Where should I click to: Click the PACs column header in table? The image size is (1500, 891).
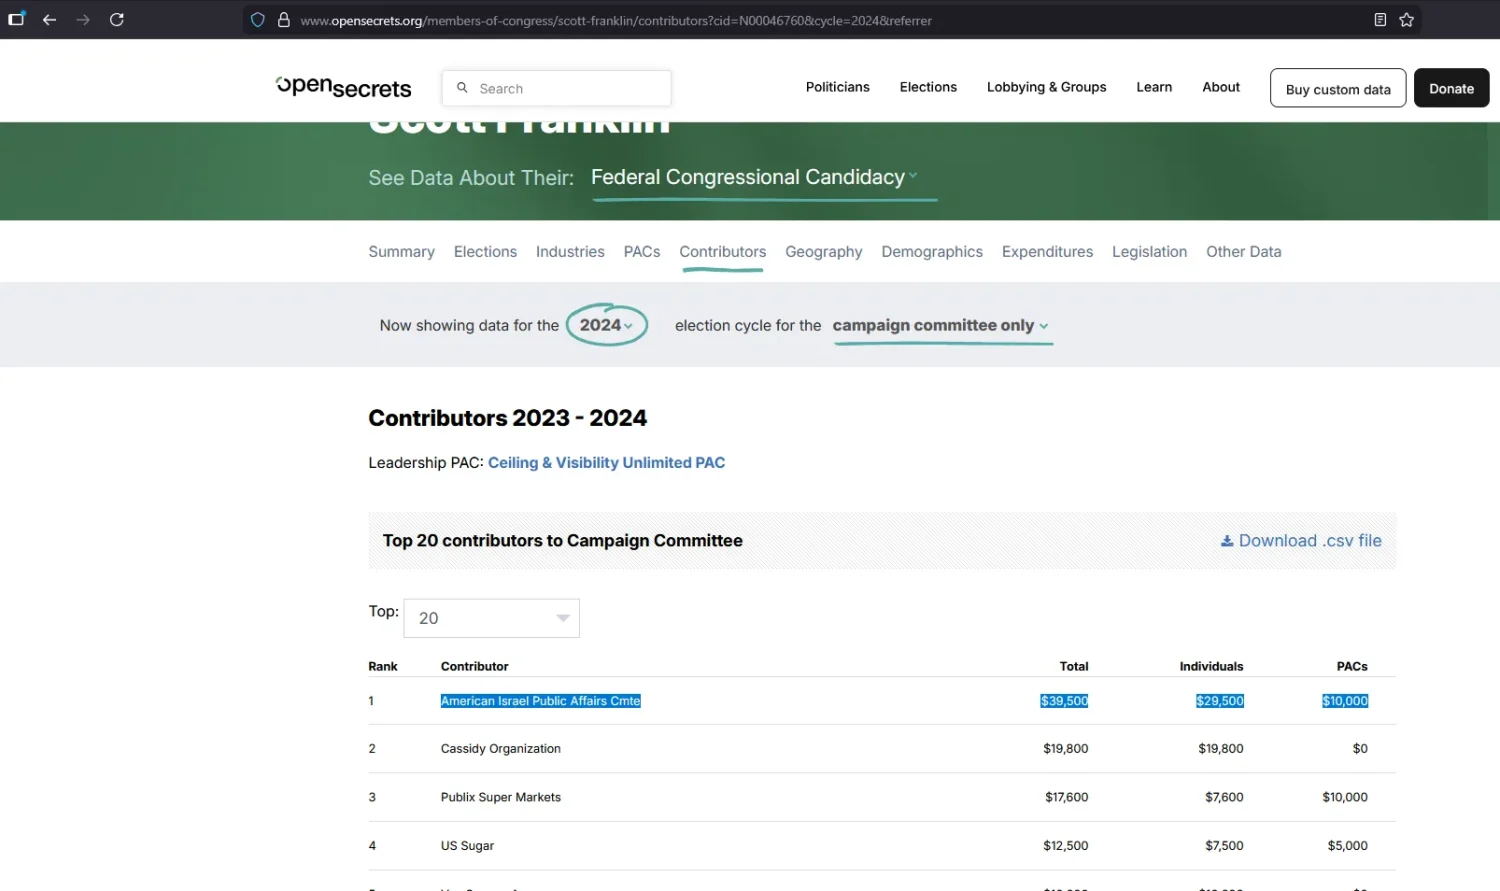click(1352, 667)
